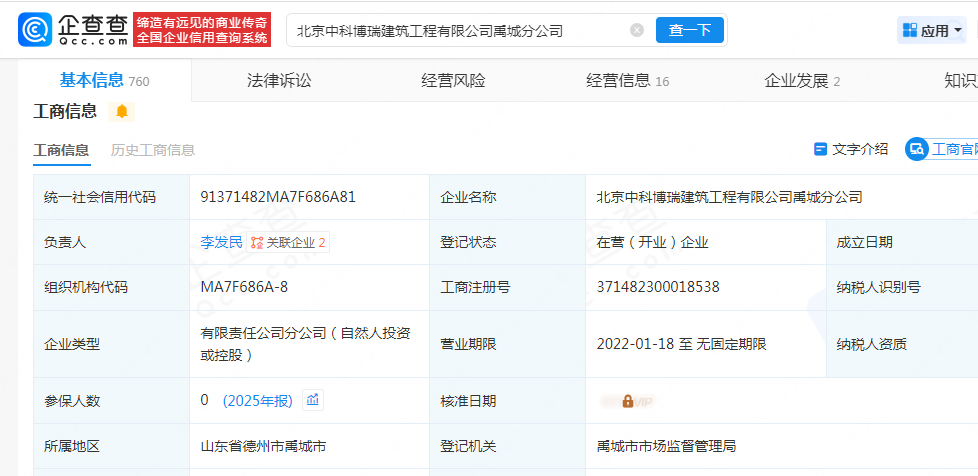Image resolution: width=978 pixels, height=476 pixels.
Task: Click into the company search input field
Action: 460,30
